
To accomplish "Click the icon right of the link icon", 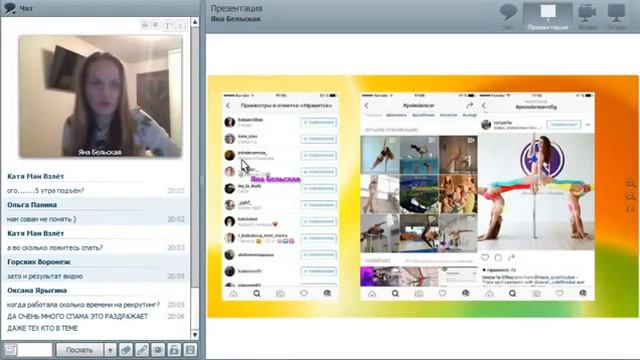I will 158,350.
